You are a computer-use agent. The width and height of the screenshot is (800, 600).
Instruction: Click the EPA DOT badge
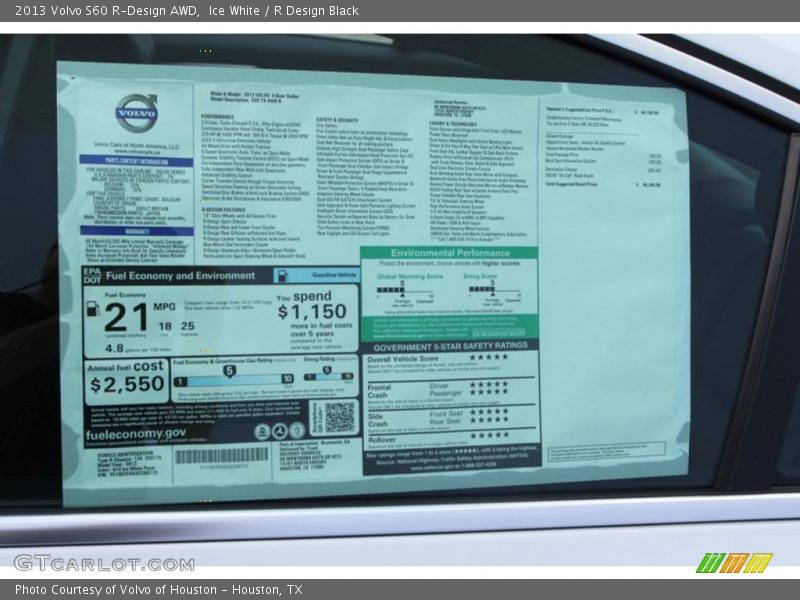[x=92, y=275]
